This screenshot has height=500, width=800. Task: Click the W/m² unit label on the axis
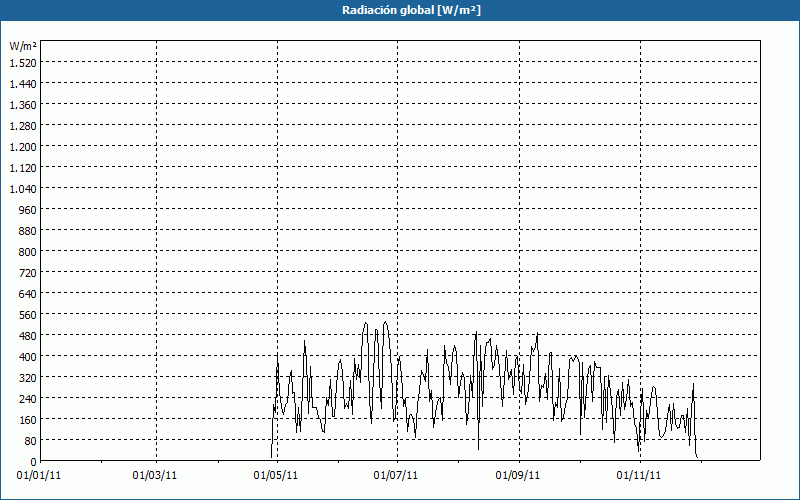coord(23,46)
